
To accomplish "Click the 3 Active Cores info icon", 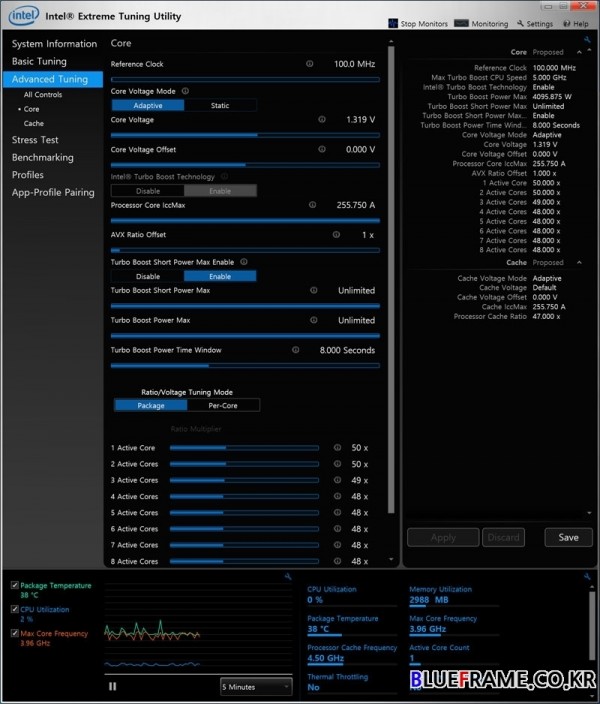I will click(337, 480).
